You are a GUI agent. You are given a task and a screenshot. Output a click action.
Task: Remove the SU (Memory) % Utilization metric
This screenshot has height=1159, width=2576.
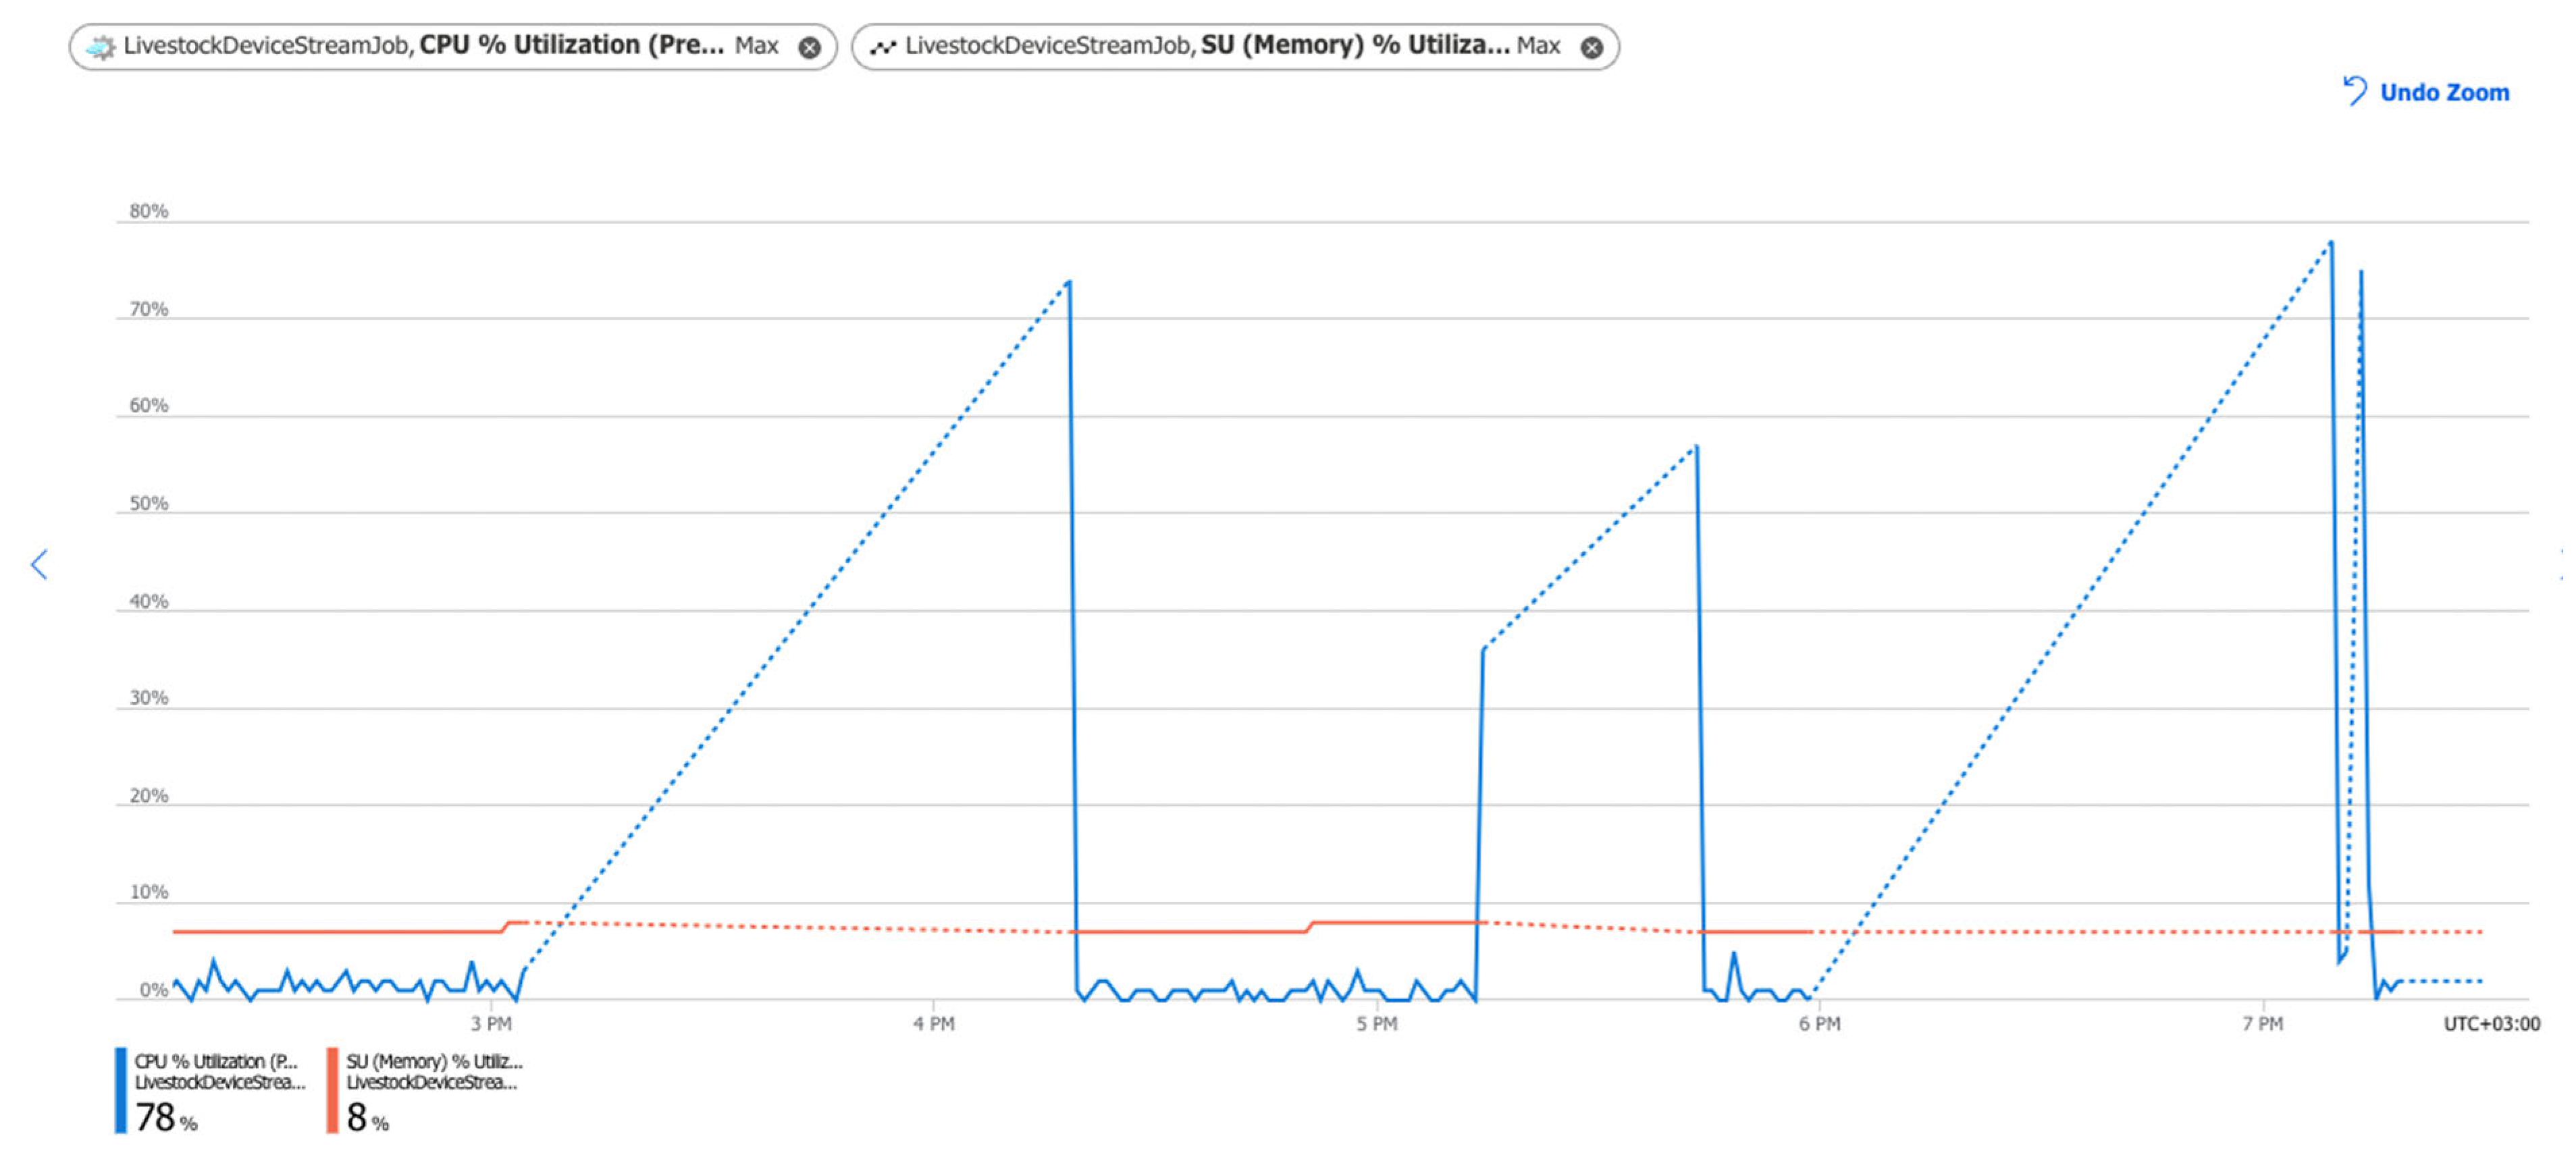[x=1591, y=47]
